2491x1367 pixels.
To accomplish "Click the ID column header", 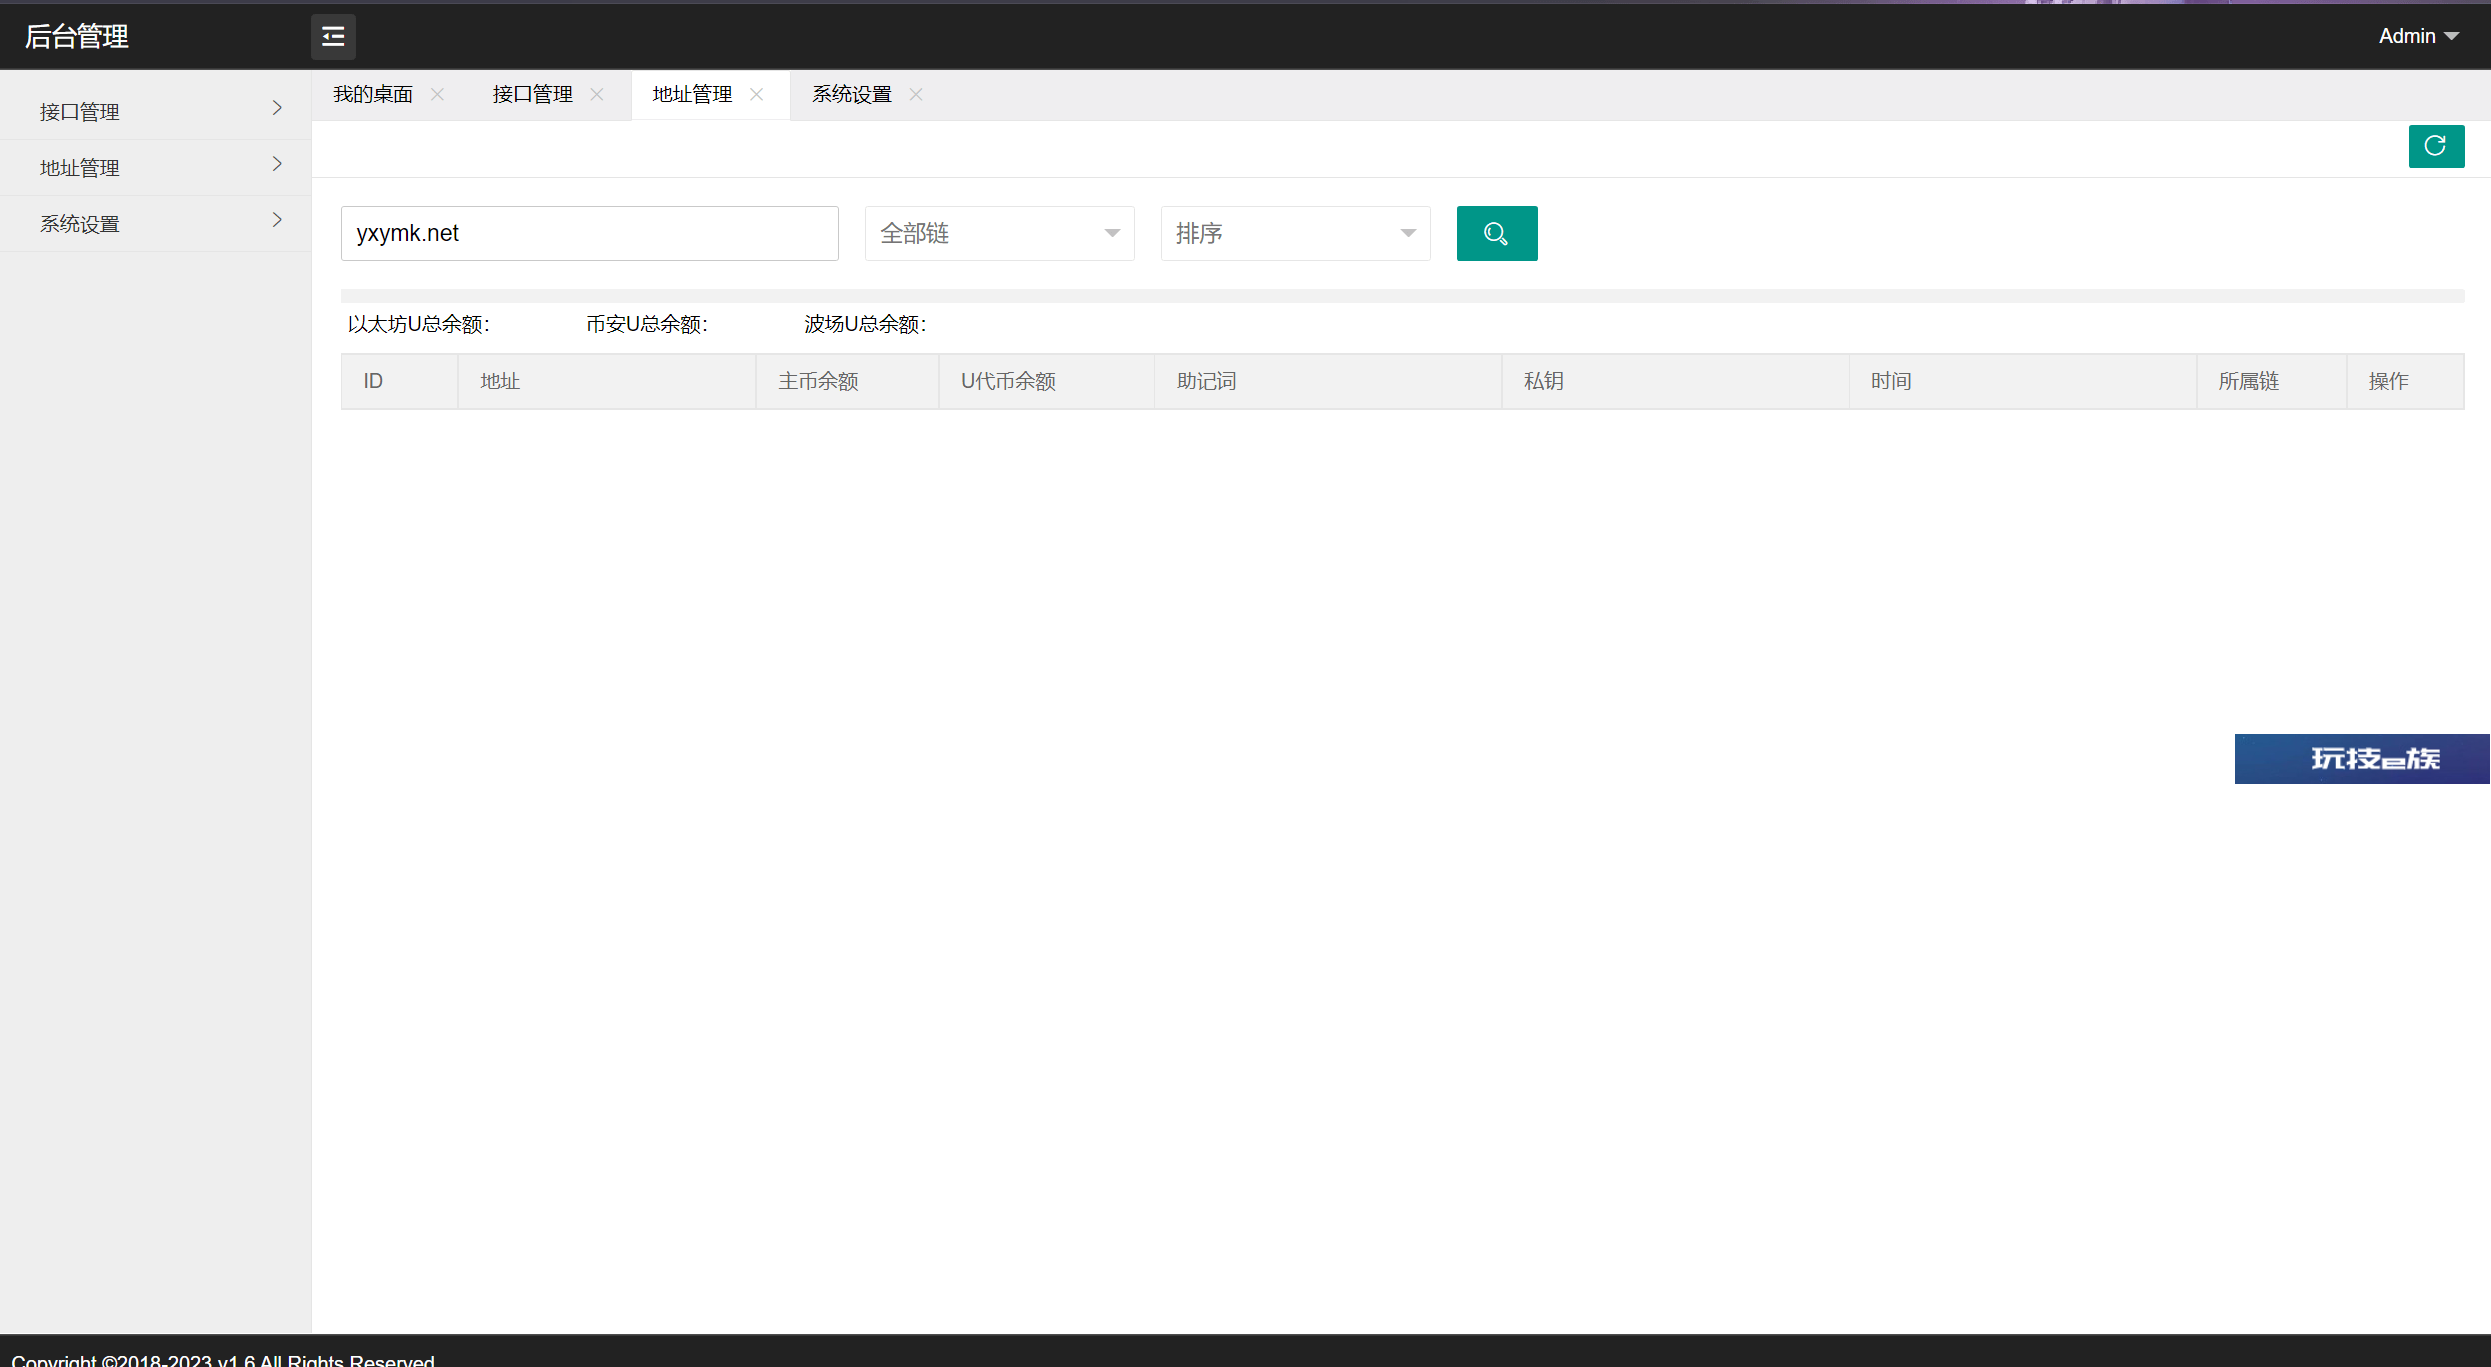I will (400, 381).
